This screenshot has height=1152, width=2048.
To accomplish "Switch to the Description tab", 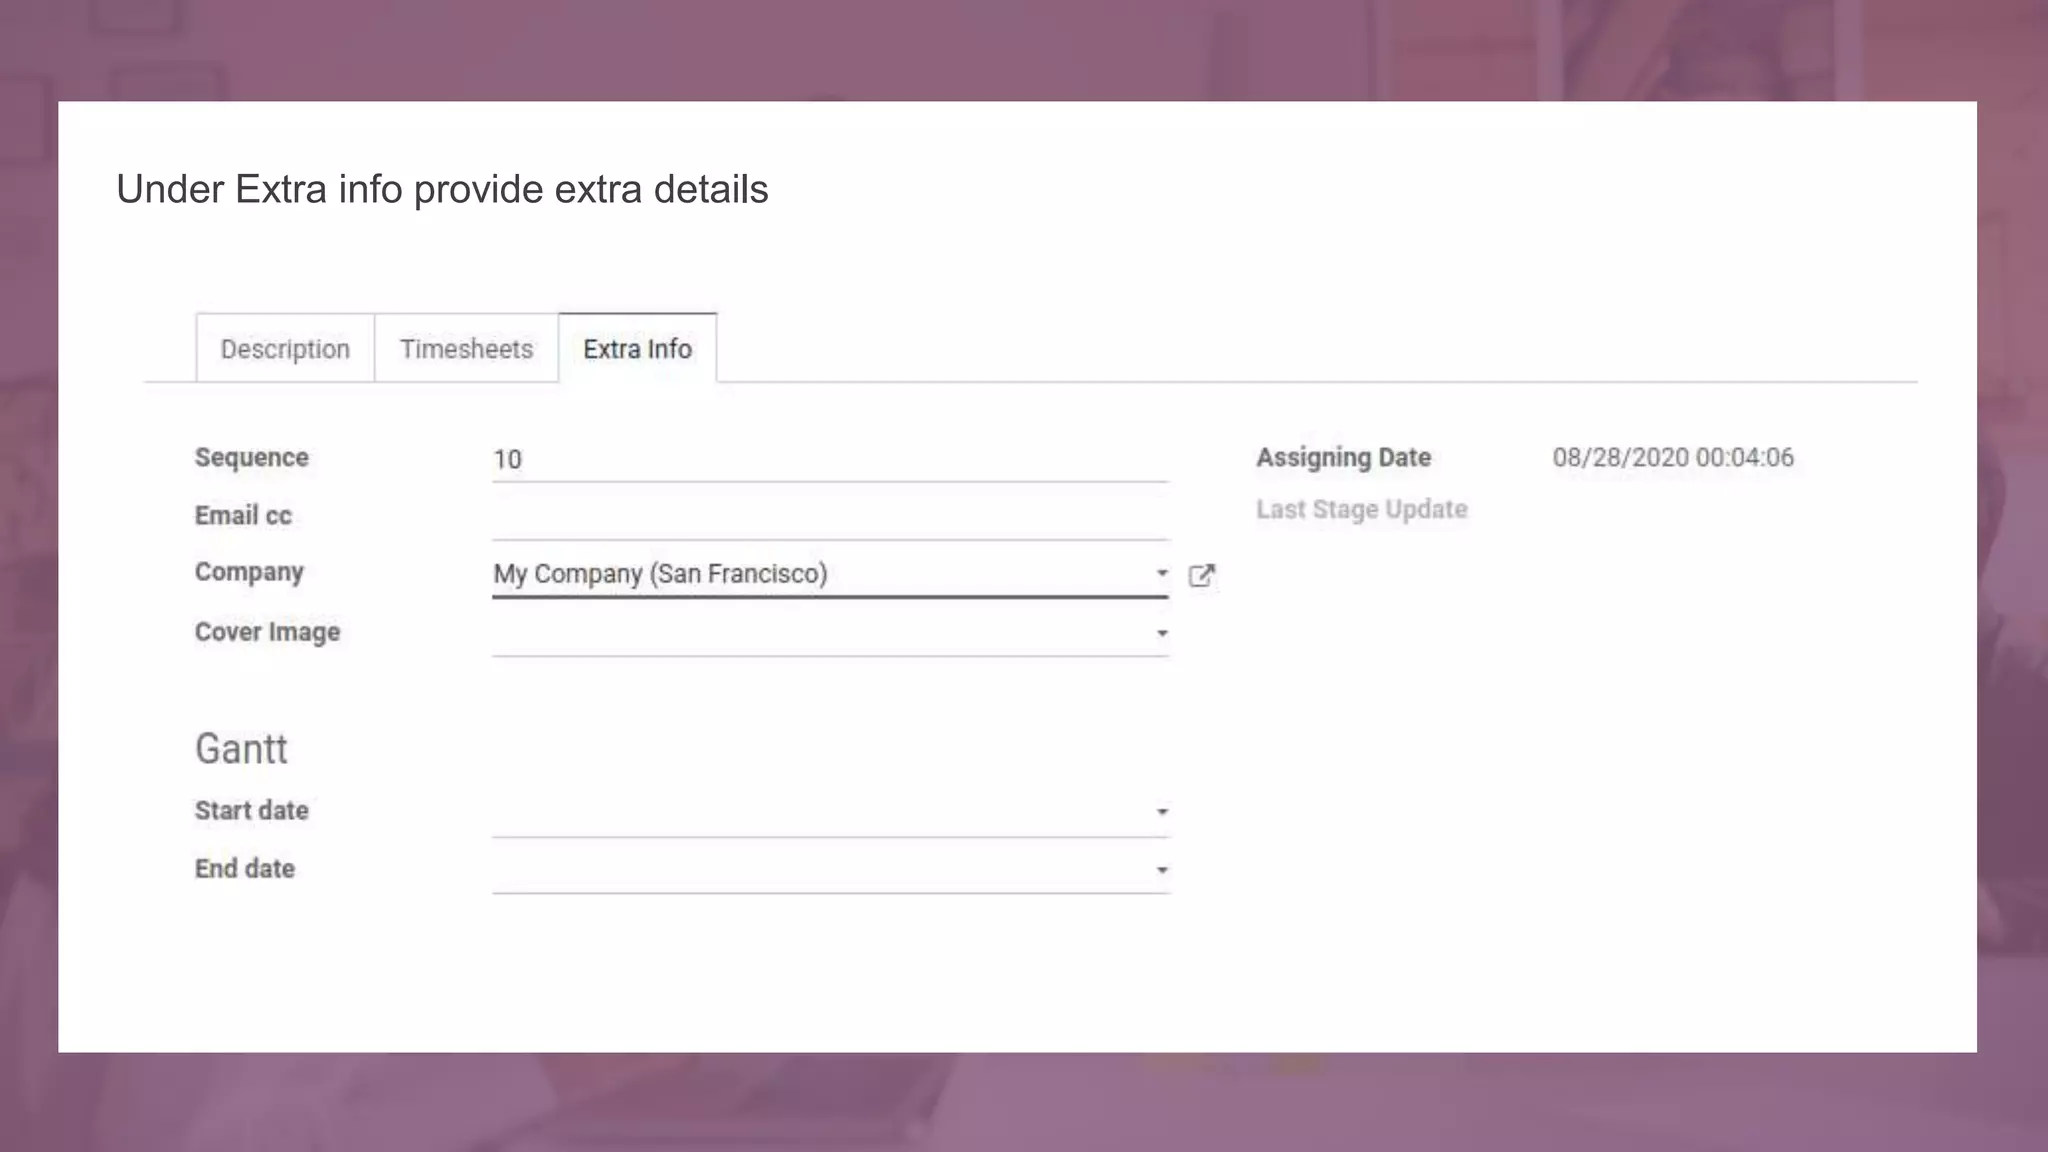I will (x=285, y=349).
